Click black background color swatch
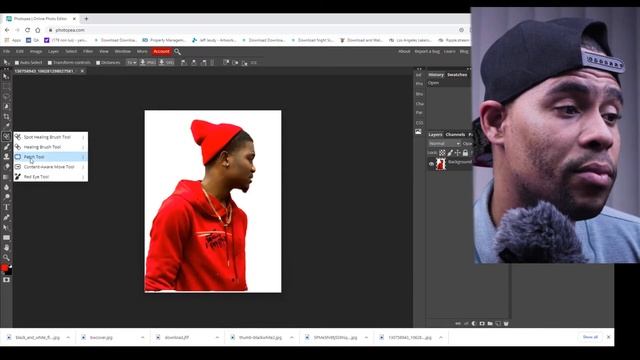 9,271
